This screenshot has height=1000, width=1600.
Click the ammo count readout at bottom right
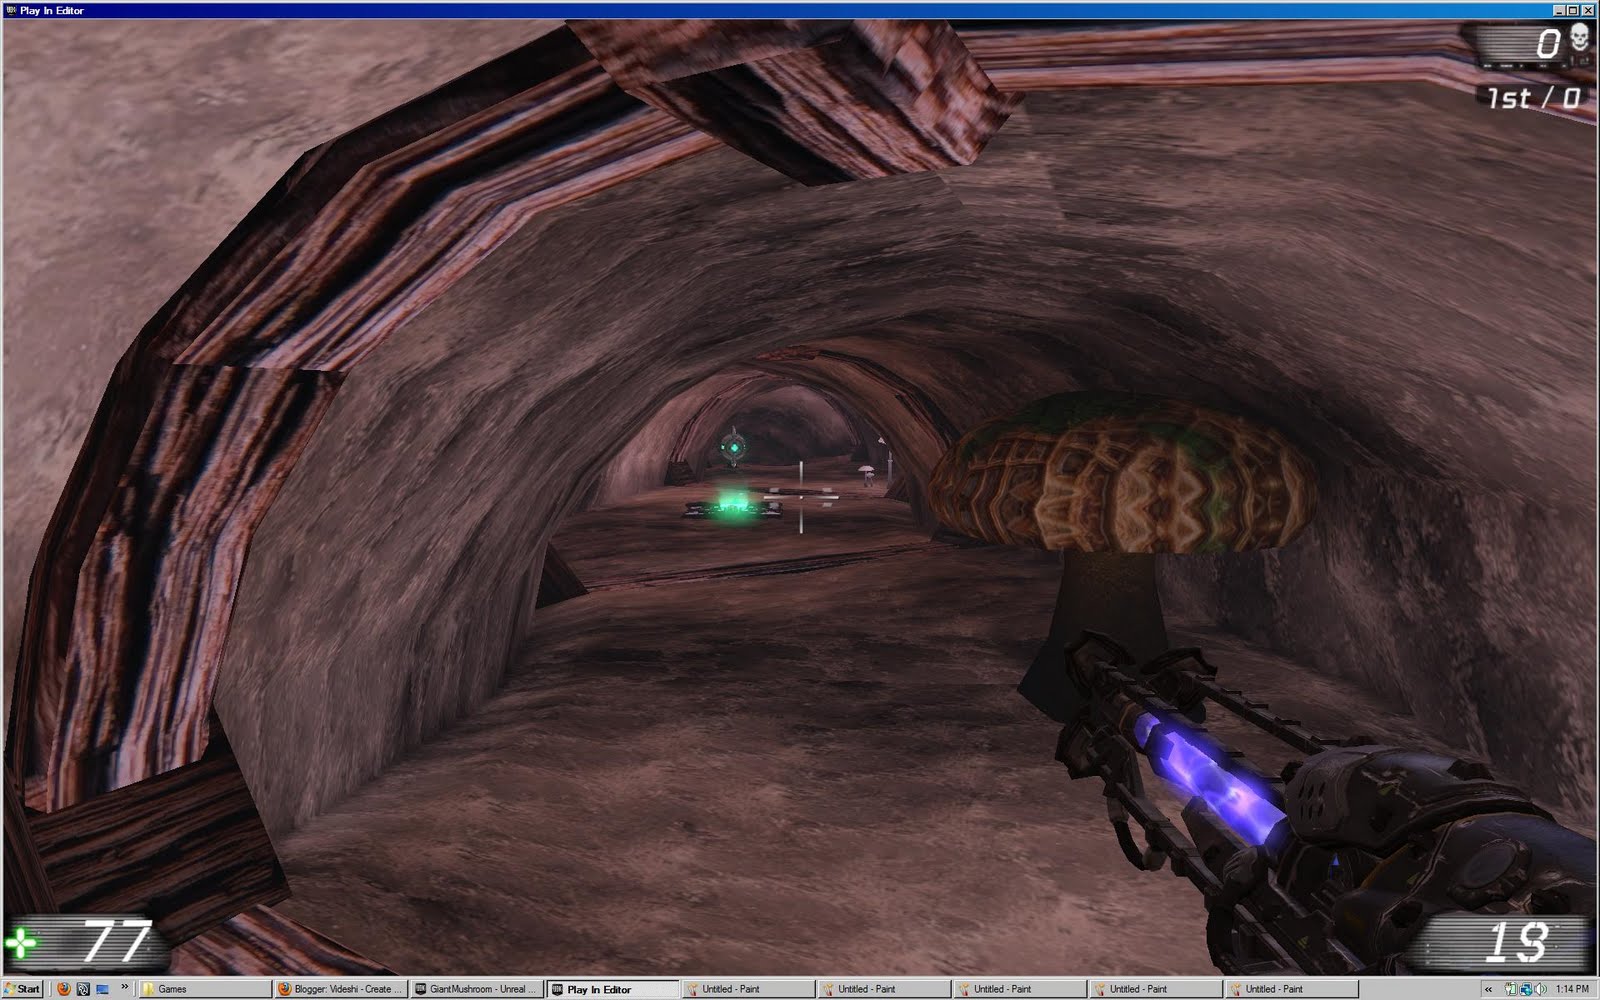click(1517, 941)
